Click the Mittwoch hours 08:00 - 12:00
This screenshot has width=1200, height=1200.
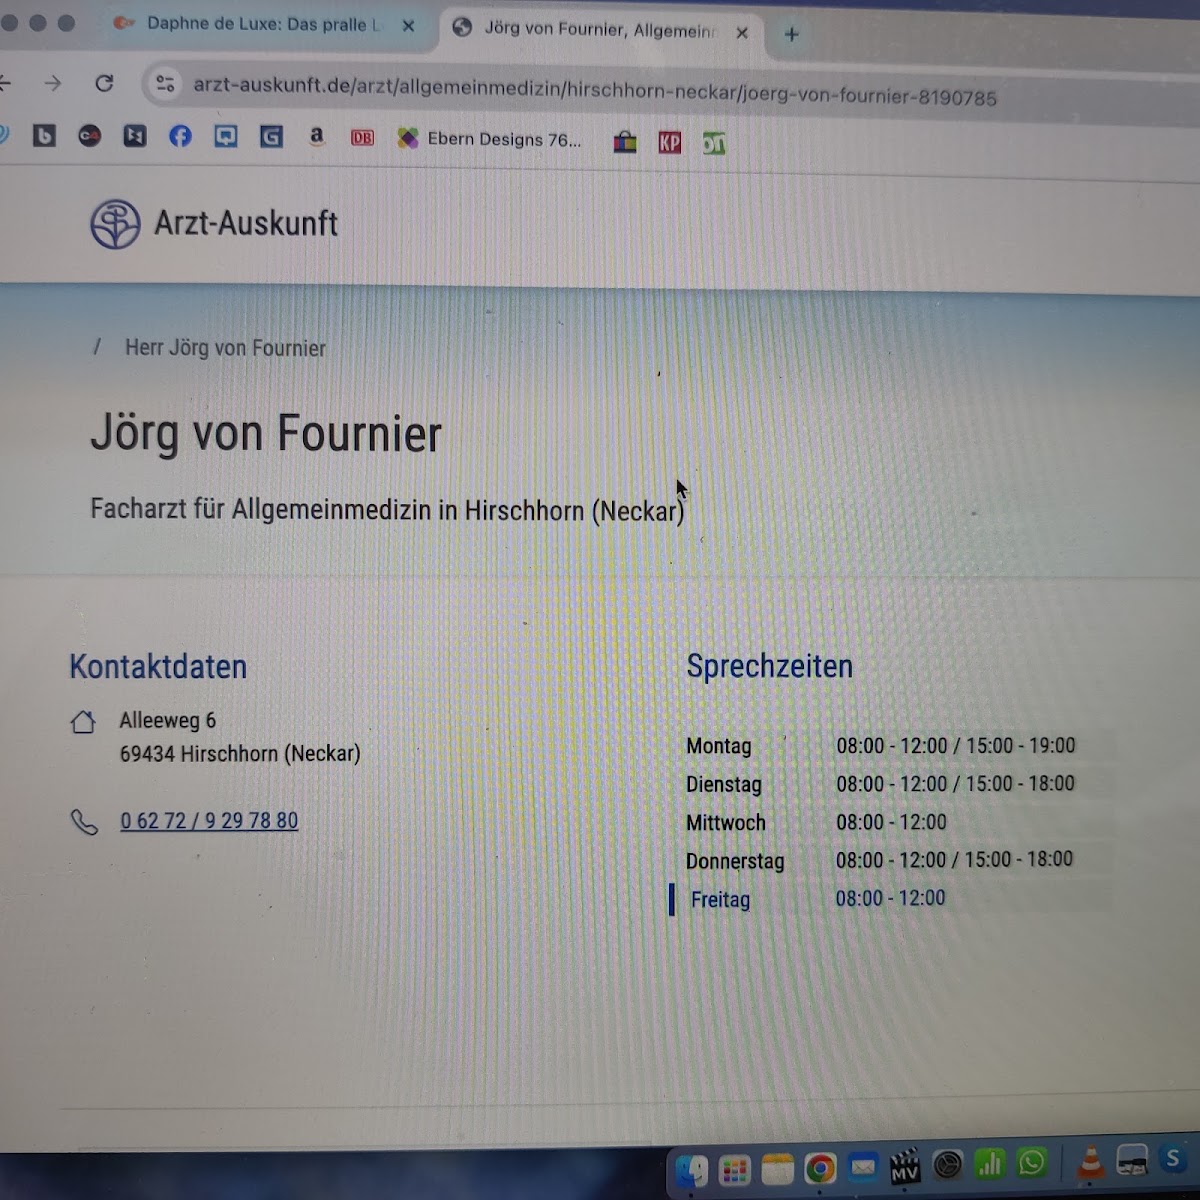pos(891,822)
